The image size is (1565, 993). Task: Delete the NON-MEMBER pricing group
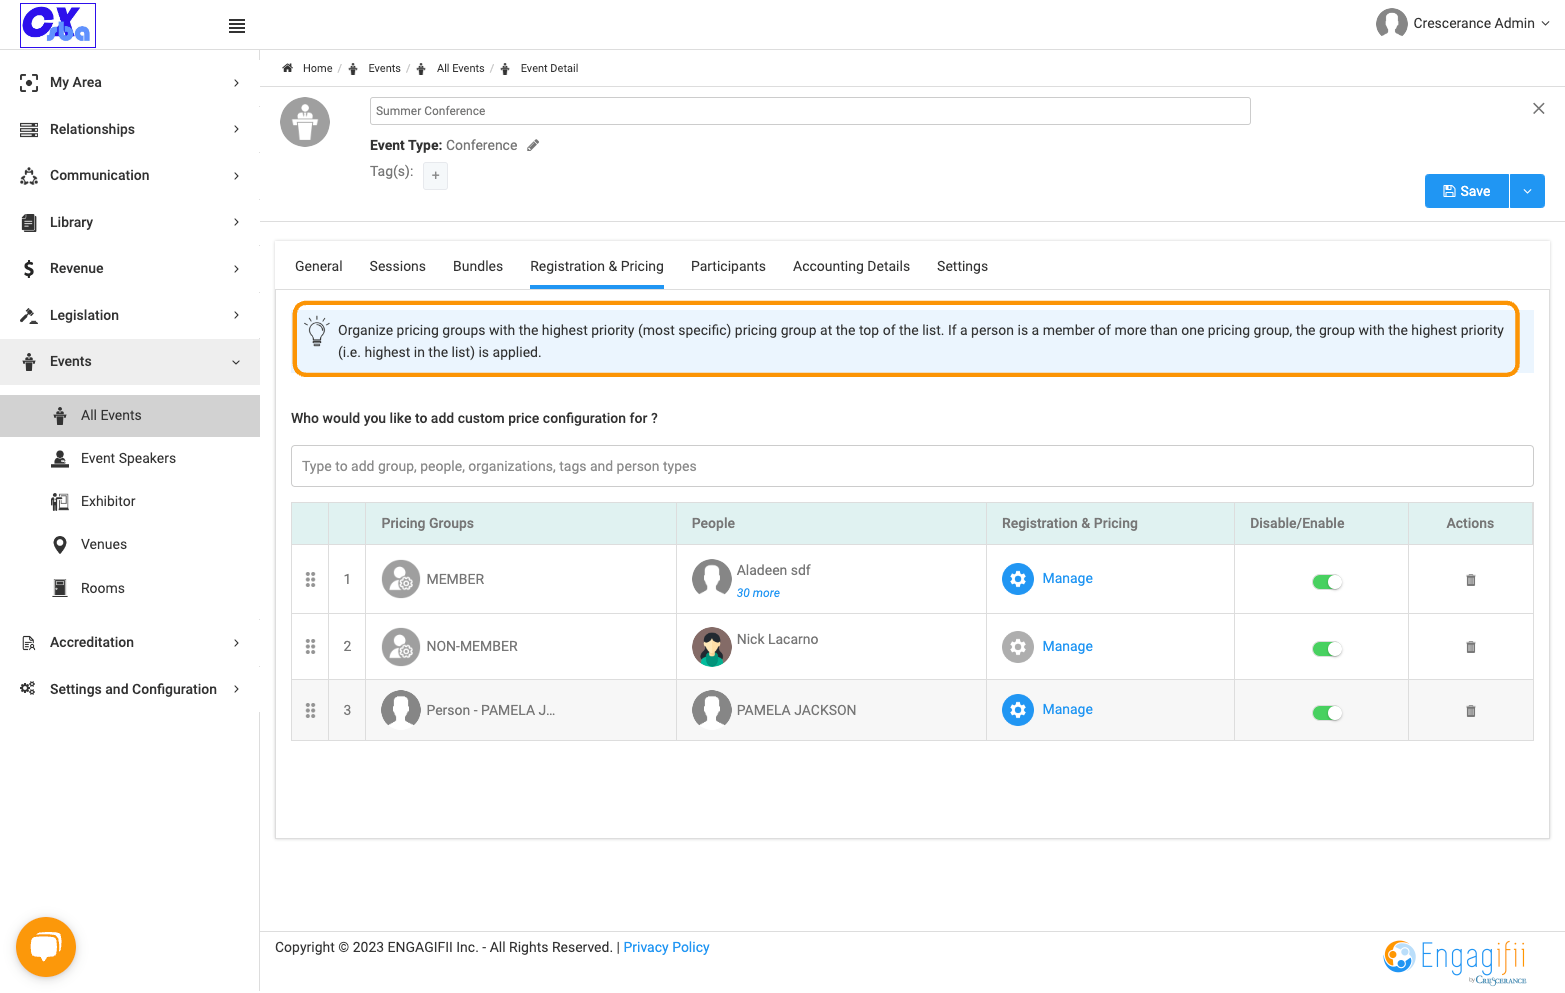(x=1471, y=647)
